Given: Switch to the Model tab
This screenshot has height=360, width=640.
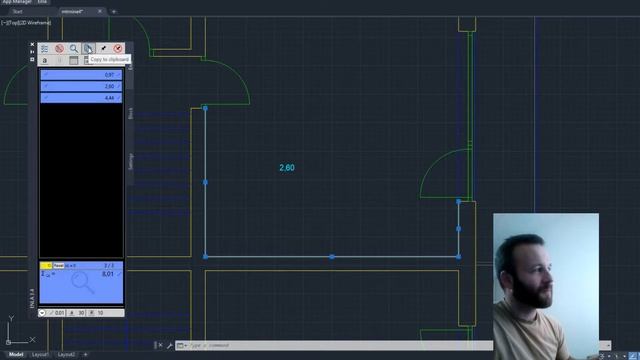Looking at the screenshot, I should (16, 355).
